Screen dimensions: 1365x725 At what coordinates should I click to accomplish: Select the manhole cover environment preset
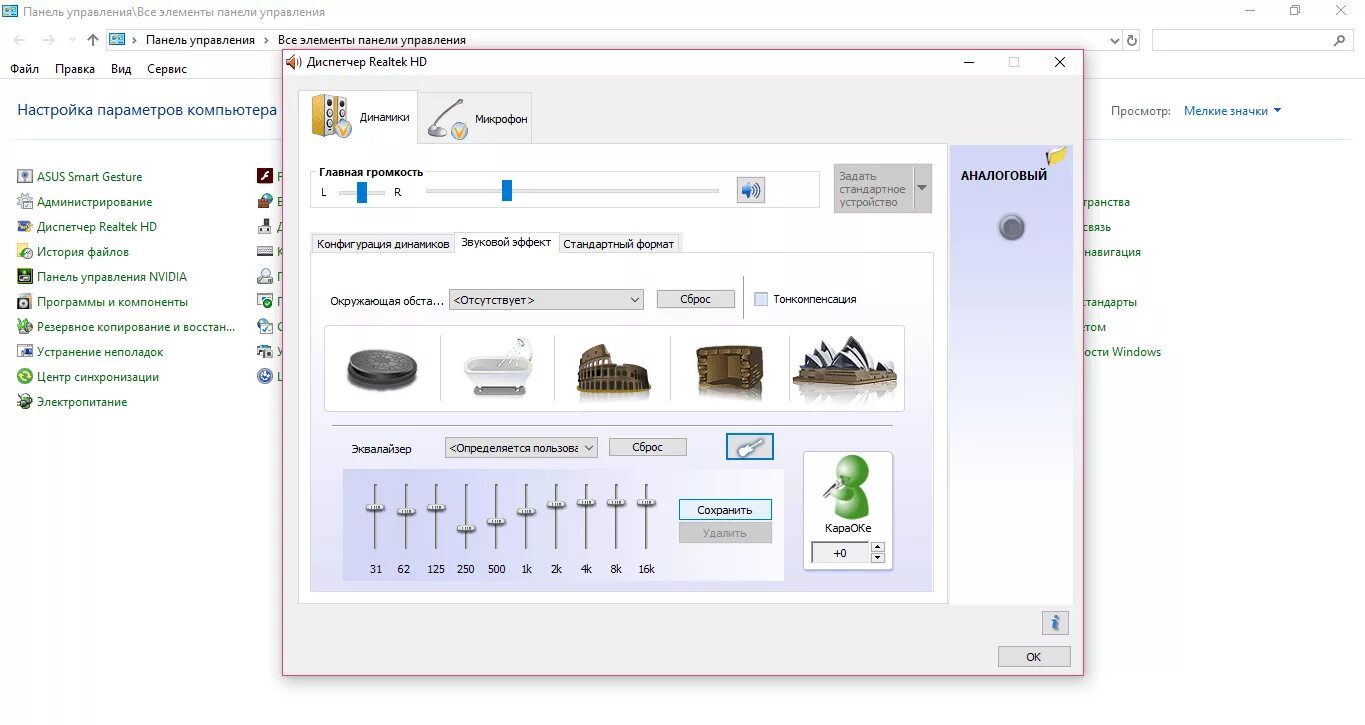[x=381, y=368]
